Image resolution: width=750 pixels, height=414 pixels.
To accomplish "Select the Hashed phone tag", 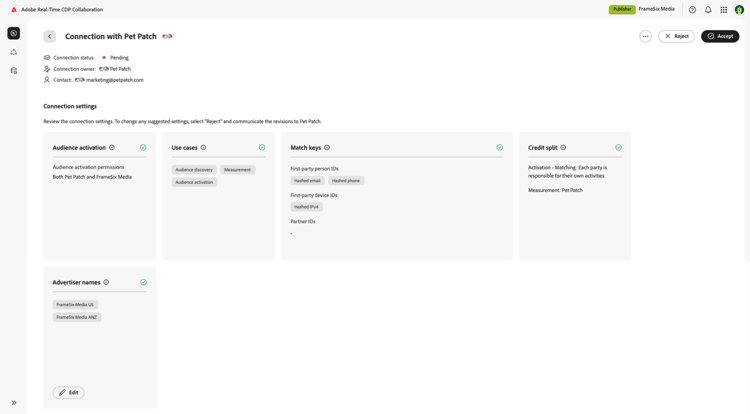I will tap(346, 181).
